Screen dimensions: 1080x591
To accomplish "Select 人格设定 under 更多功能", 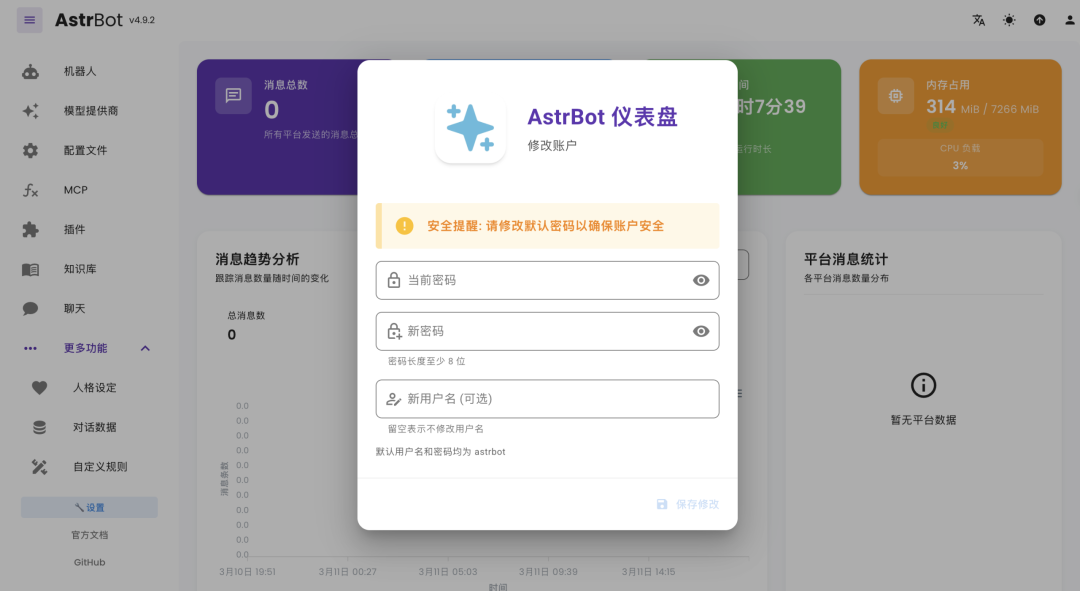I will tap(88, 387).
